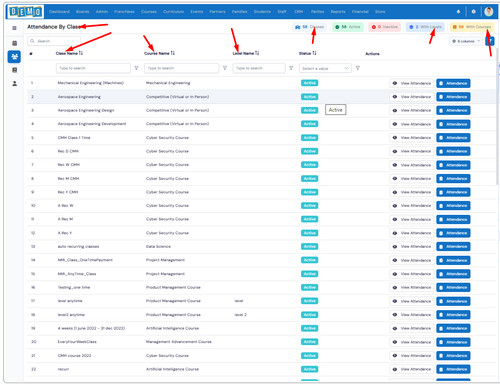Open the Students menu
The image size is (500, 385).
(262, 12)
